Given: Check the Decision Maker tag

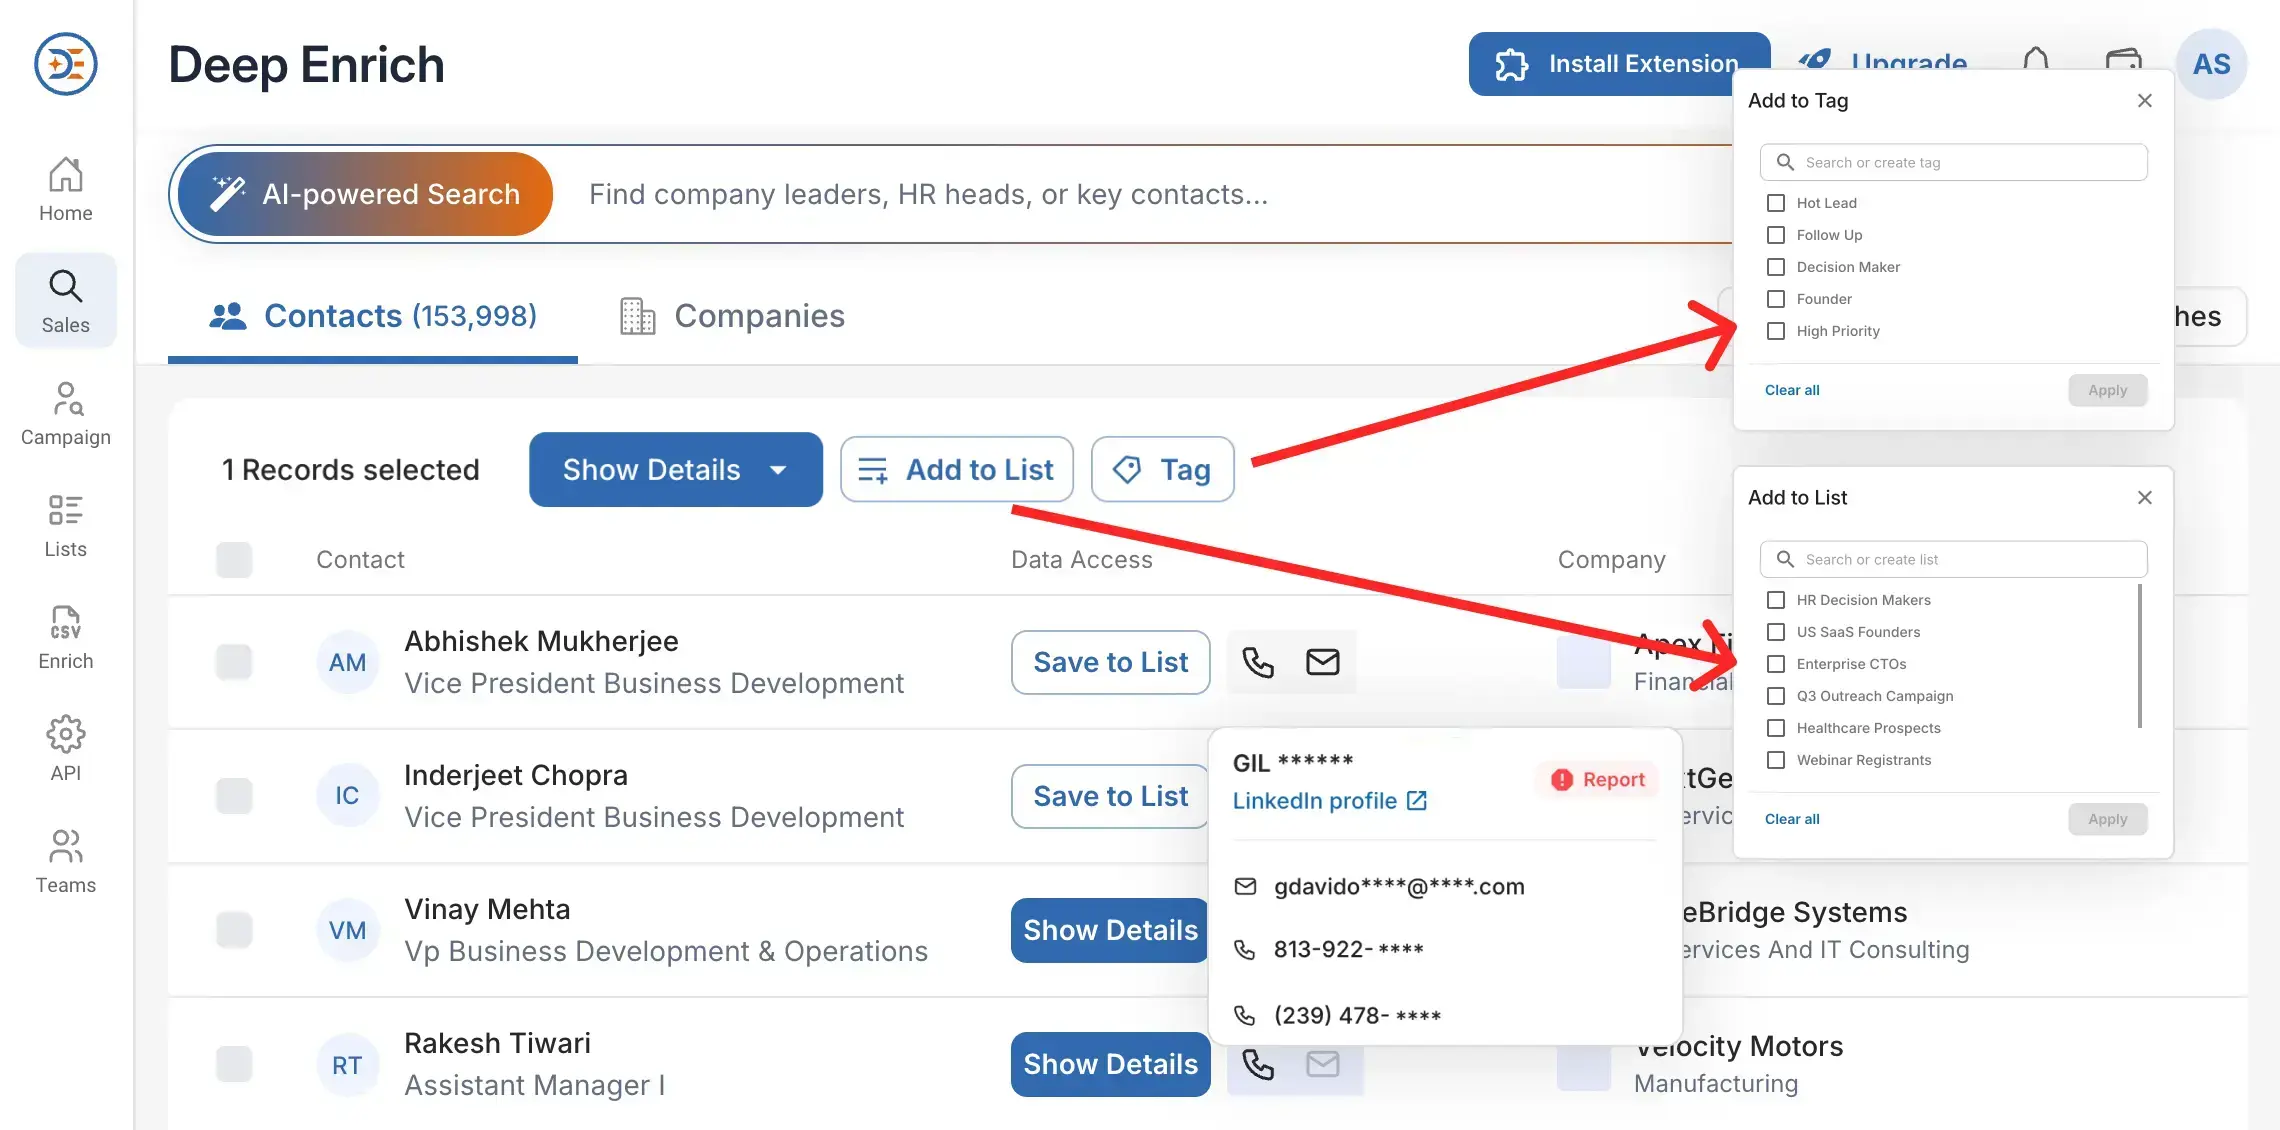Looking at the screenshot, I should 1776,267.
